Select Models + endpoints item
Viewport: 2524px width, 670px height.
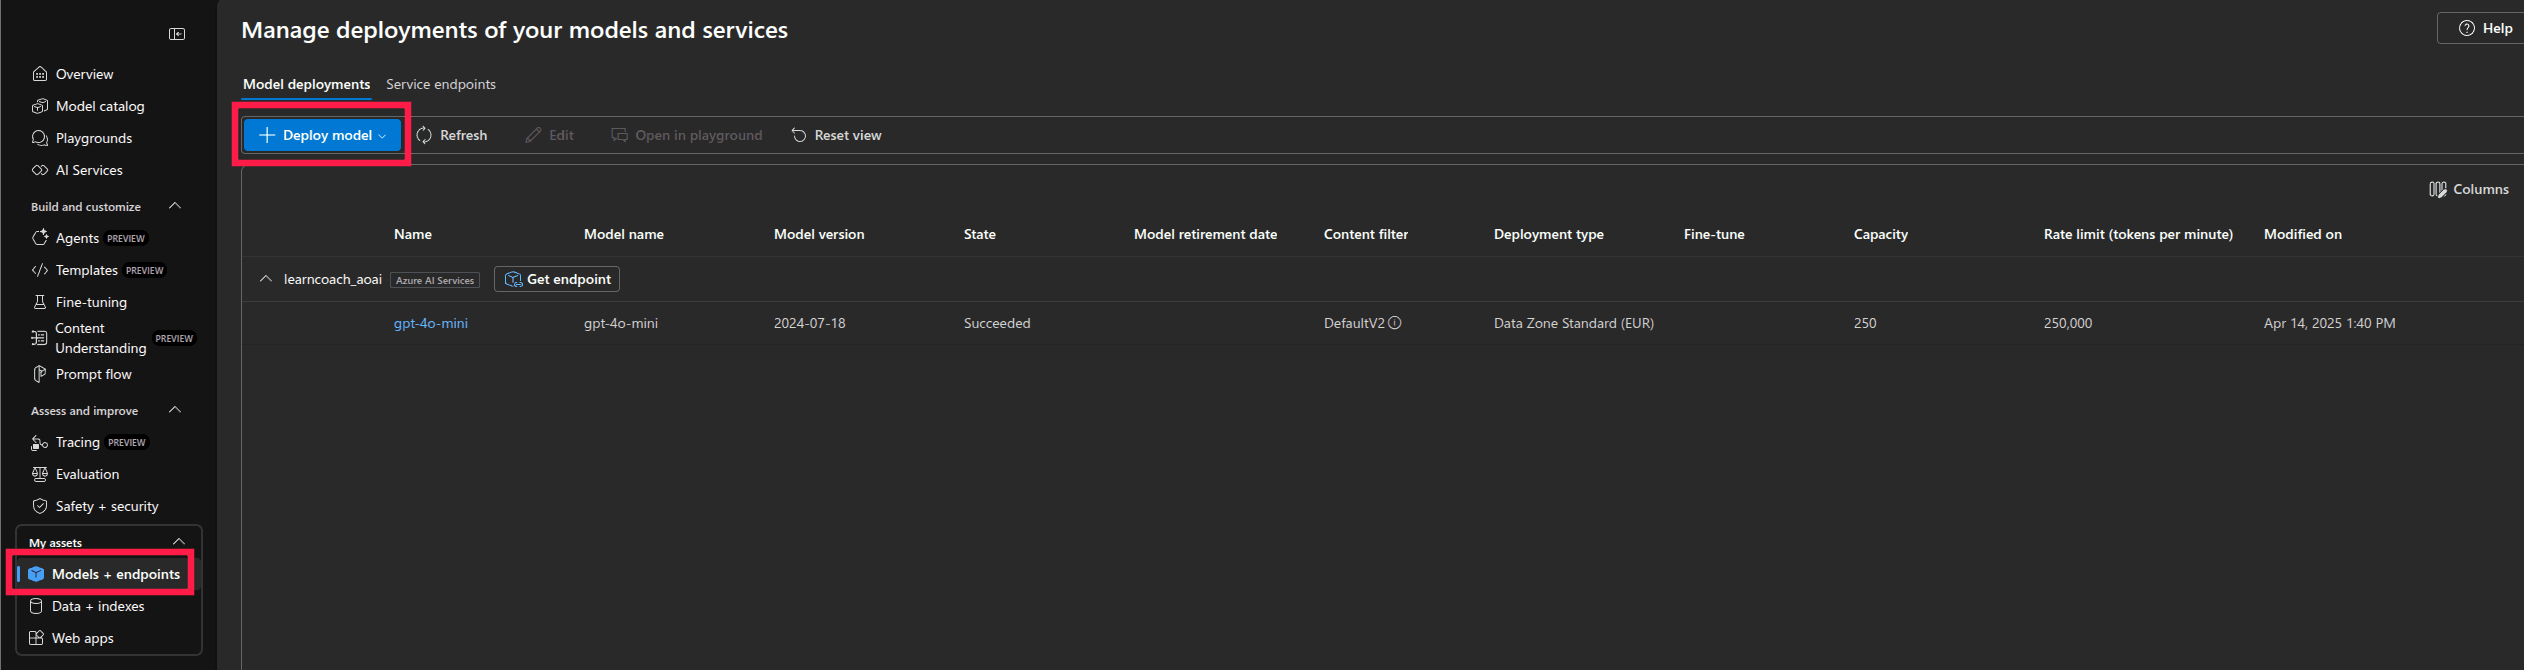click(104, 574)
